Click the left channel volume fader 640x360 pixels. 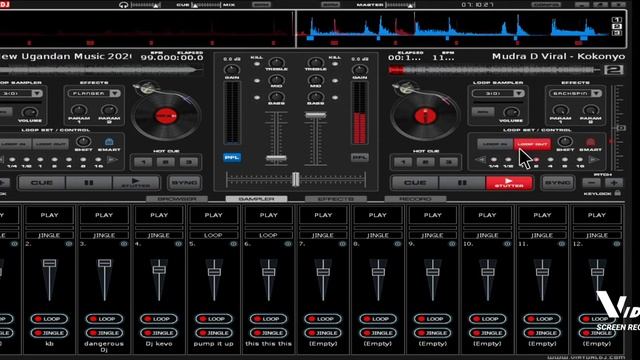click(276, 158)
